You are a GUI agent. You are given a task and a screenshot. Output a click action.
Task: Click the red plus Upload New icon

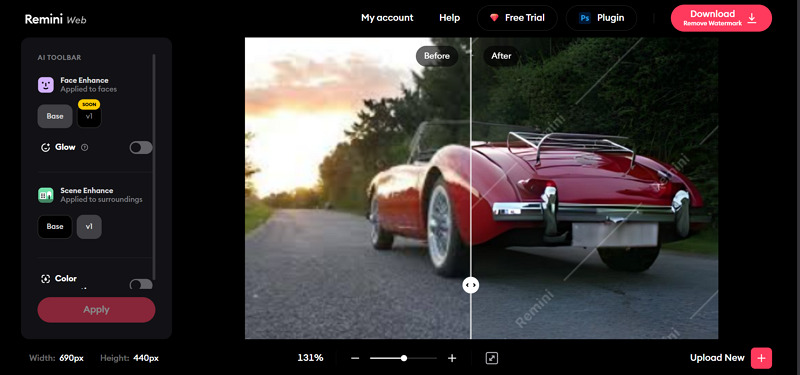761,358
